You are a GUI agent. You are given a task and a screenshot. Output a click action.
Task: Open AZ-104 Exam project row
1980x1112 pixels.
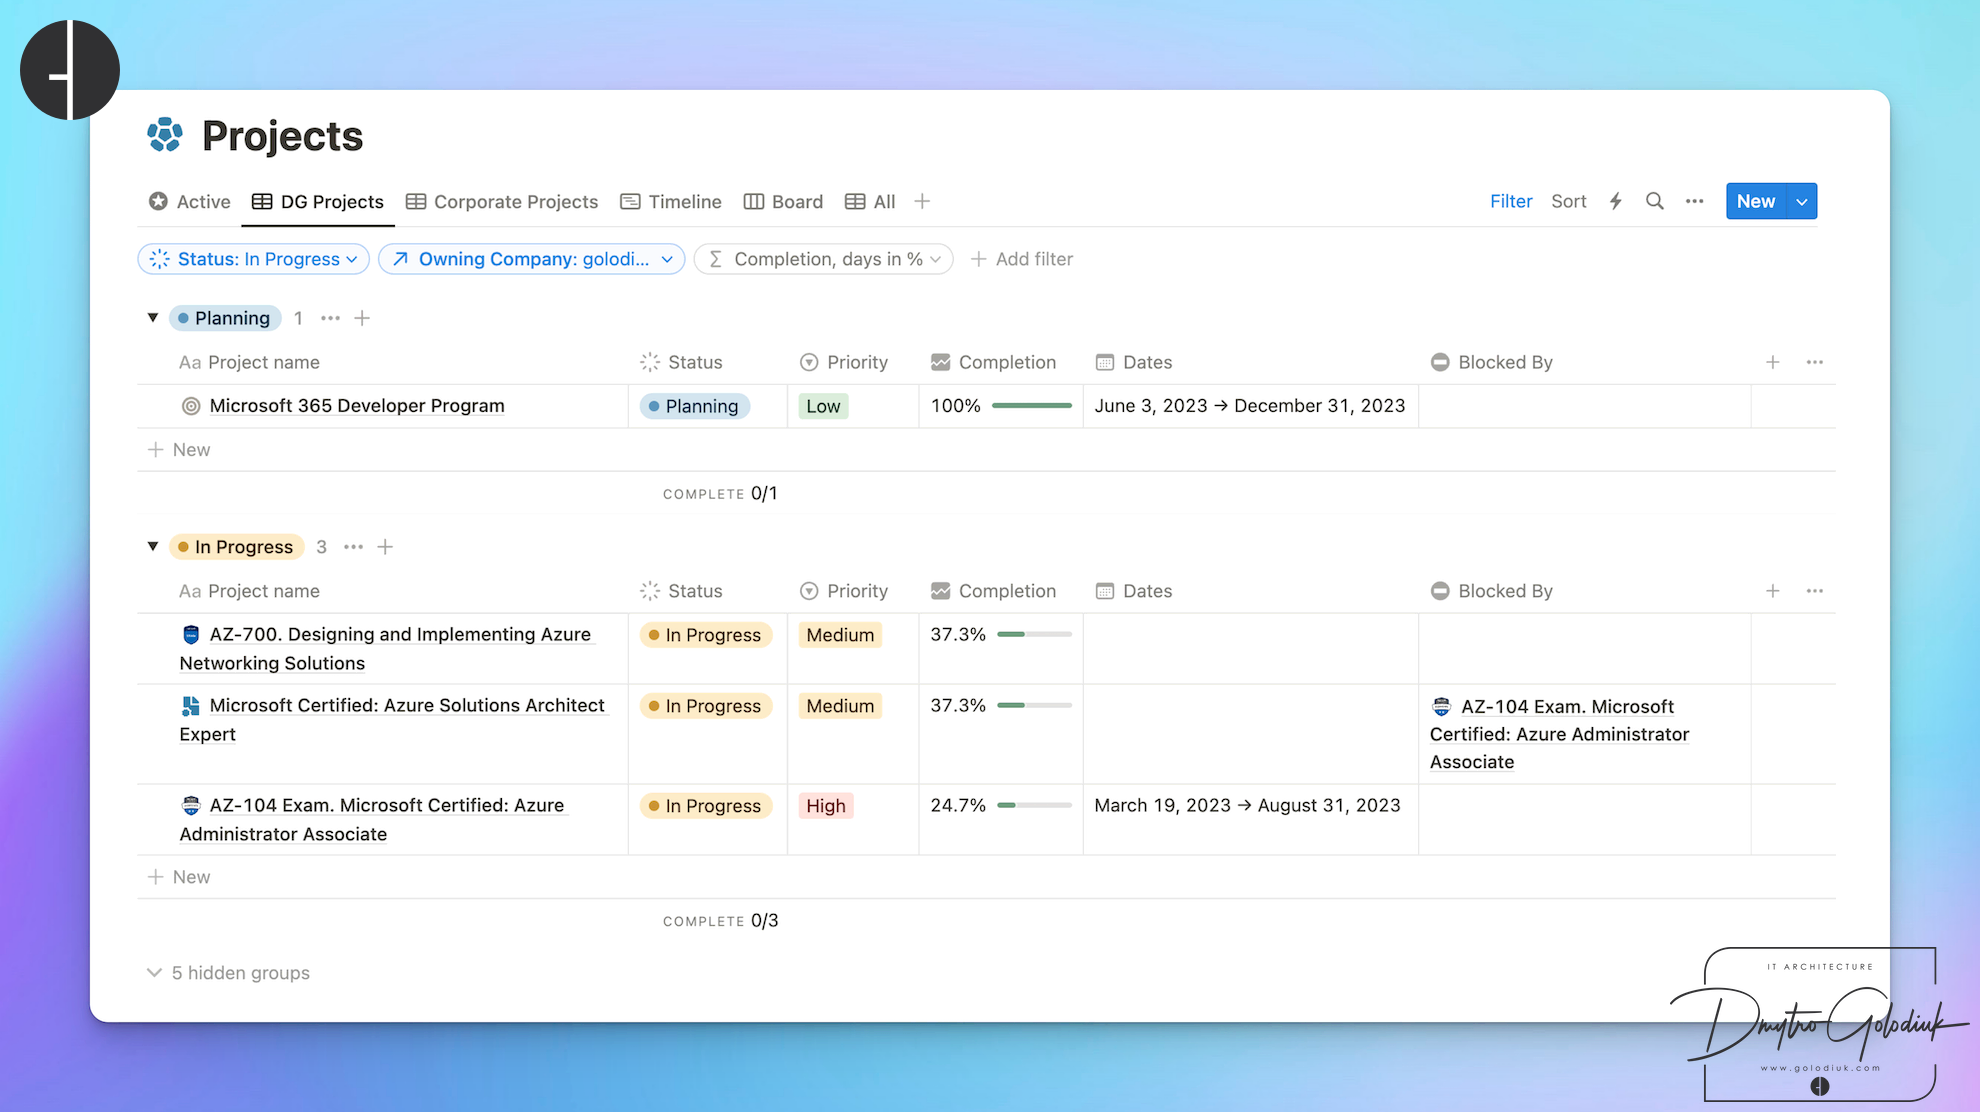(373, 819)
